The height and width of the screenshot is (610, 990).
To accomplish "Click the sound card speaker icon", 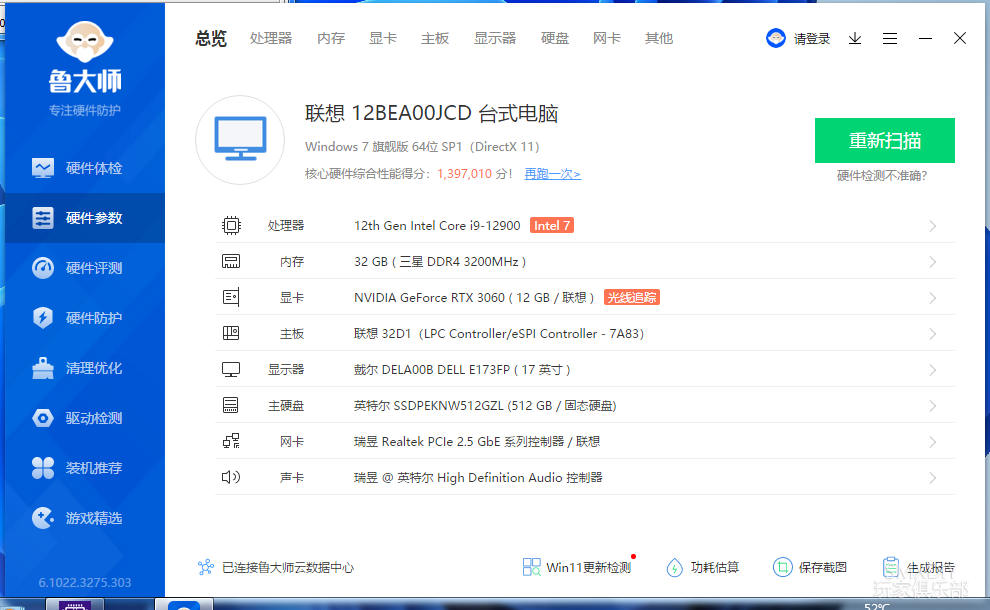I will [231, 477].
